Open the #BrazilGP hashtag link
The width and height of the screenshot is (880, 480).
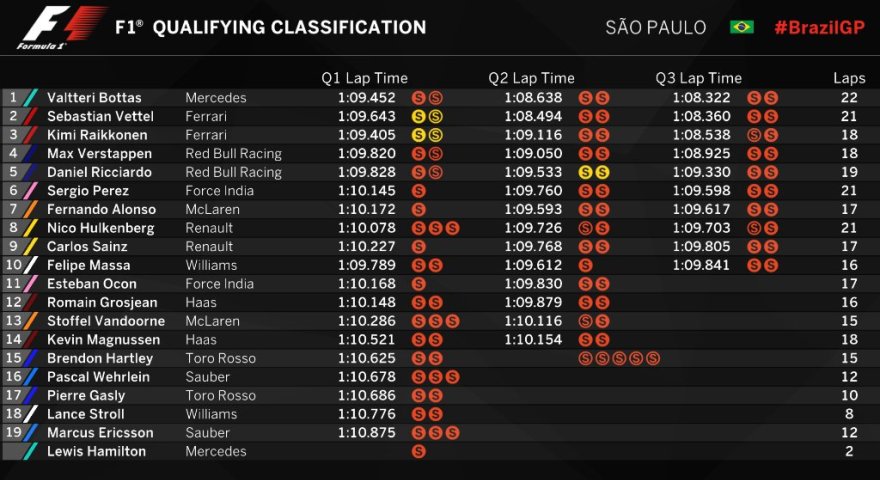(819, 28)
